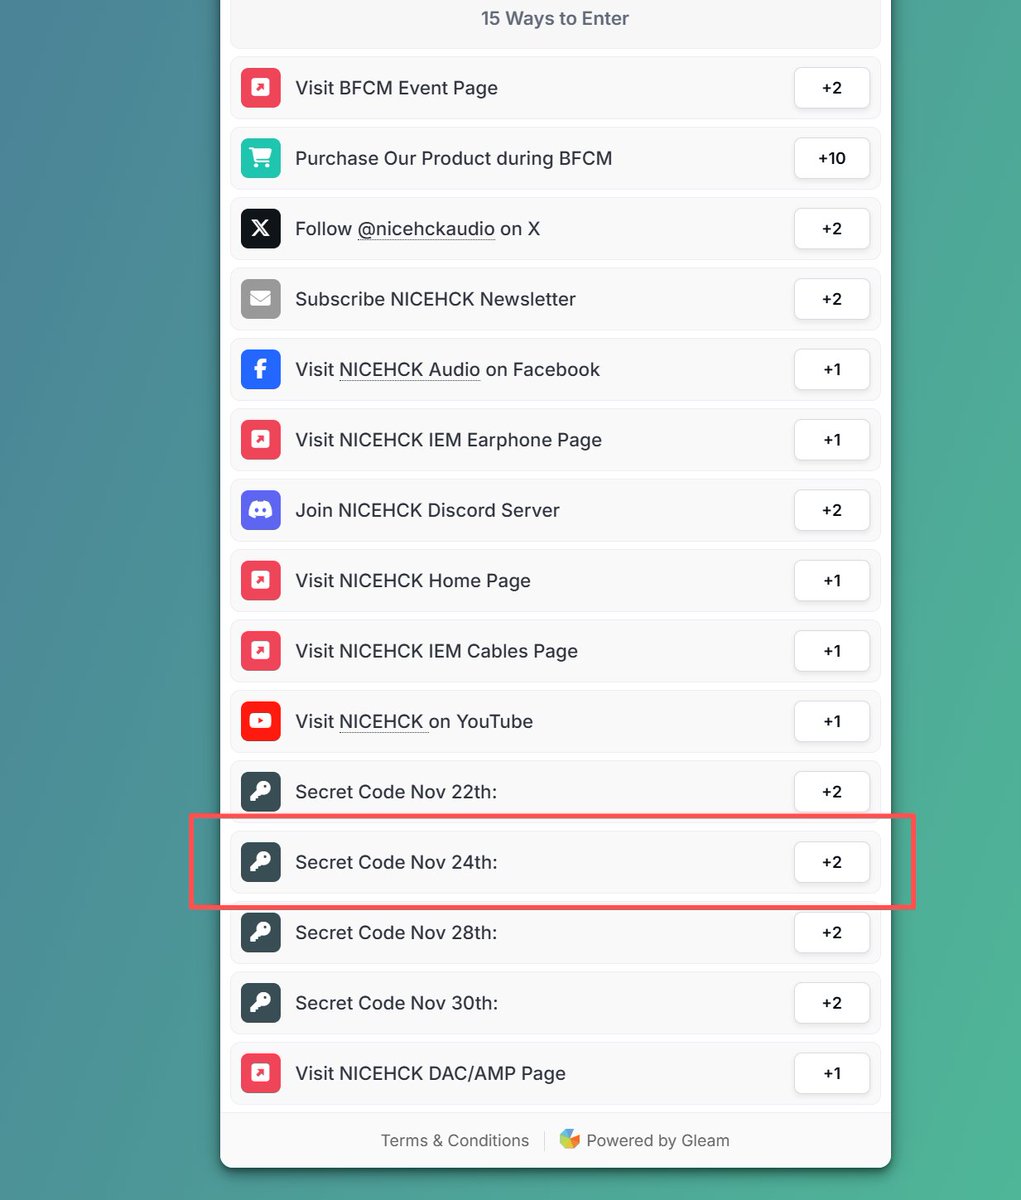Click the key icon for Nov 30th code
Image resolution: width=1021 pixels, height=1200 pixels.
261,1003
